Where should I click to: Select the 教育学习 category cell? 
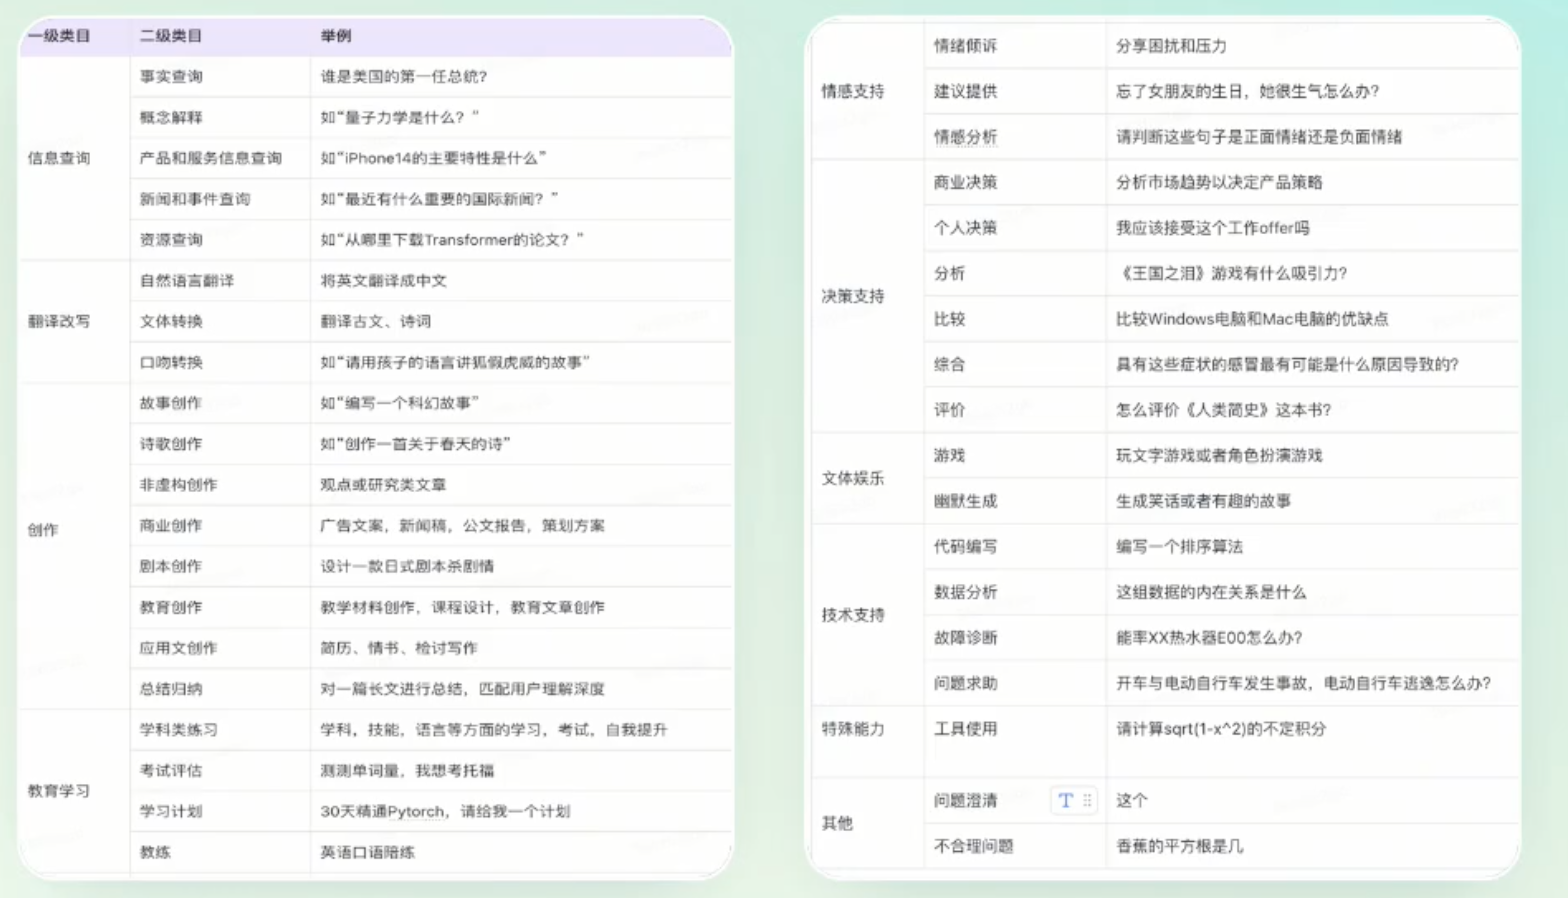[59, 790]
